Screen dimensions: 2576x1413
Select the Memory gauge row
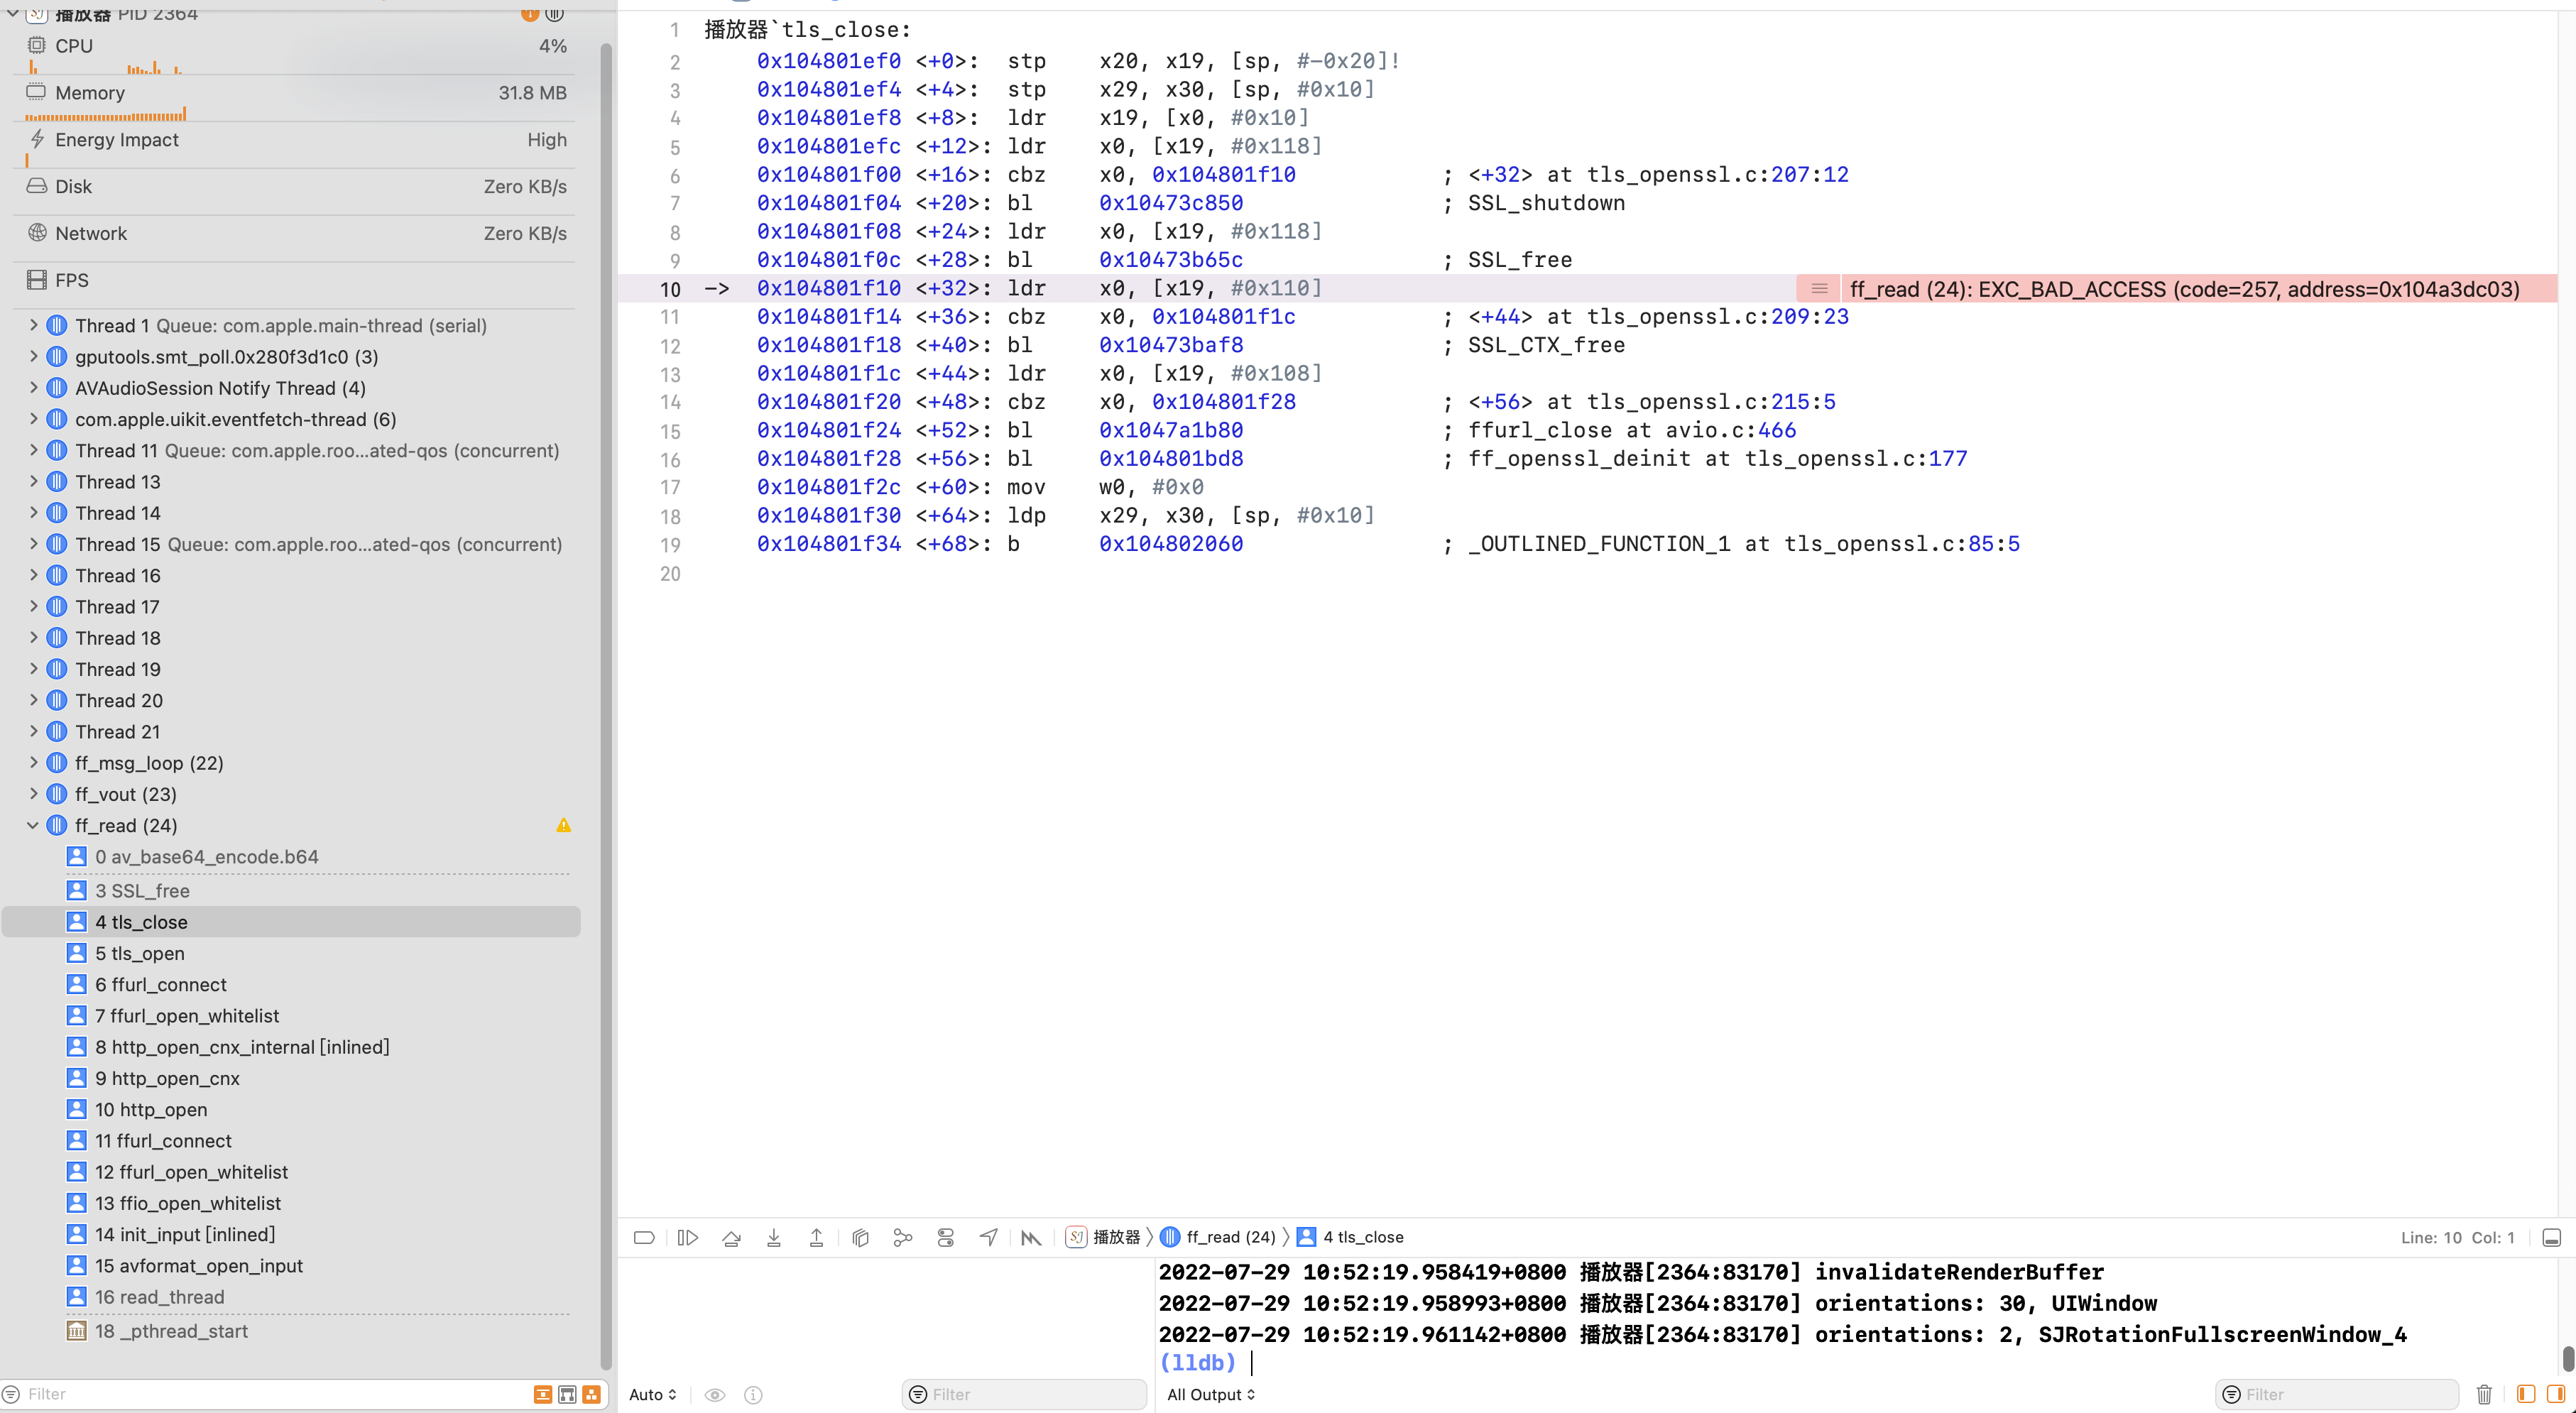pos(295,93)
